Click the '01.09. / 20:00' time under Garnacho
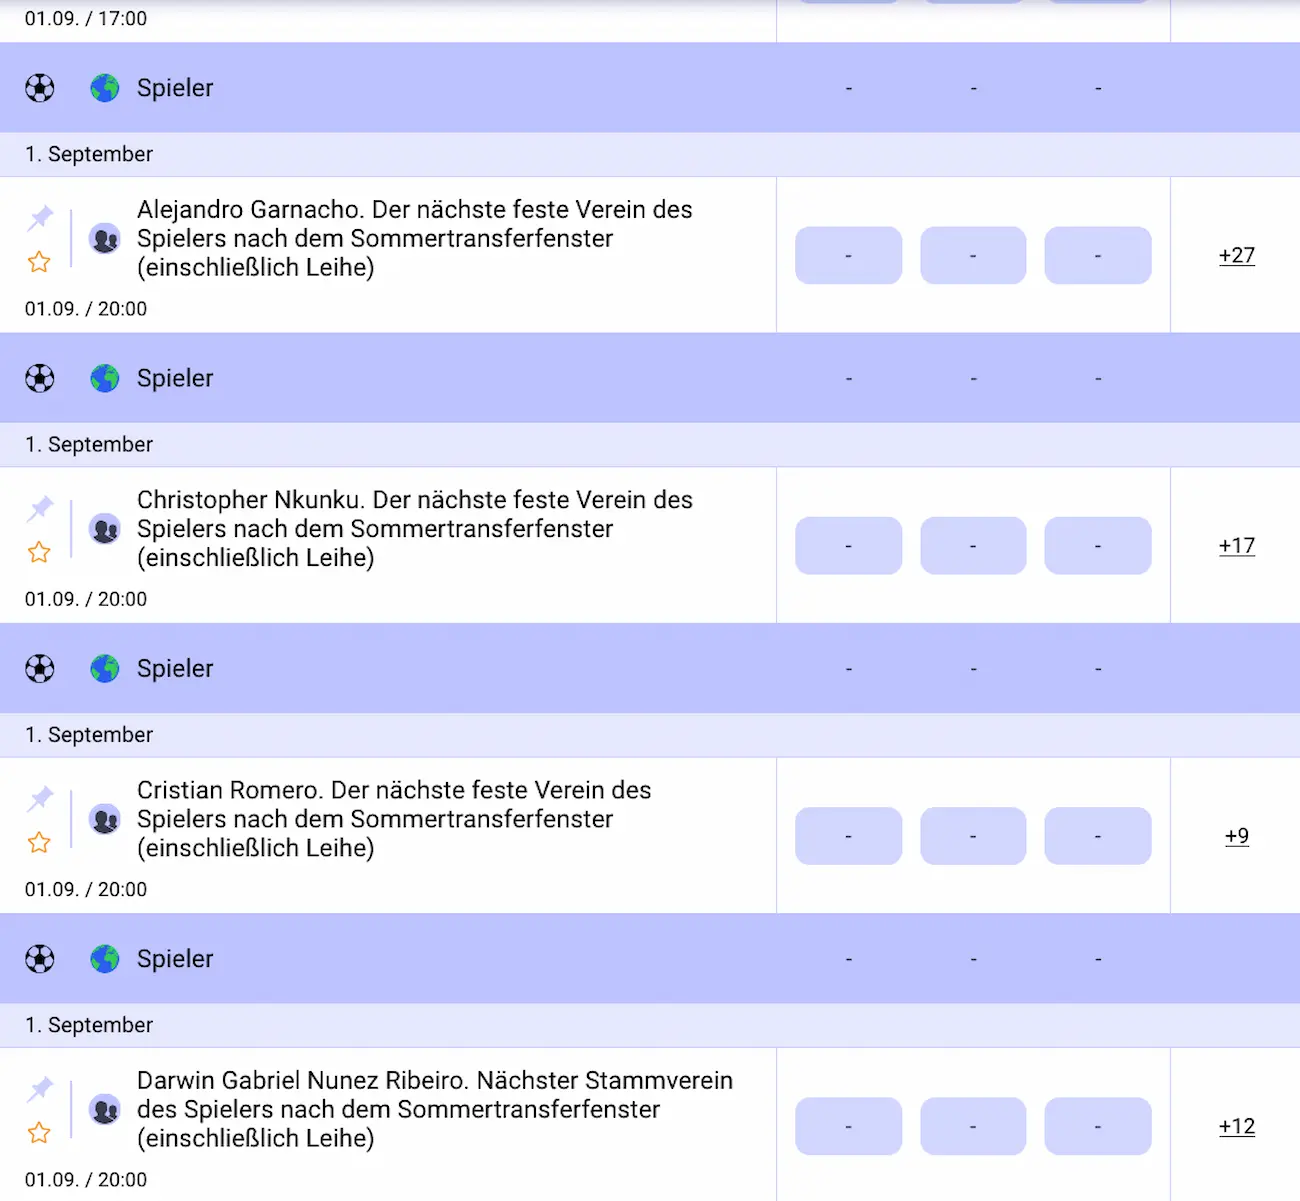This screenshot has width=1300, height=1201. point(86,309)
